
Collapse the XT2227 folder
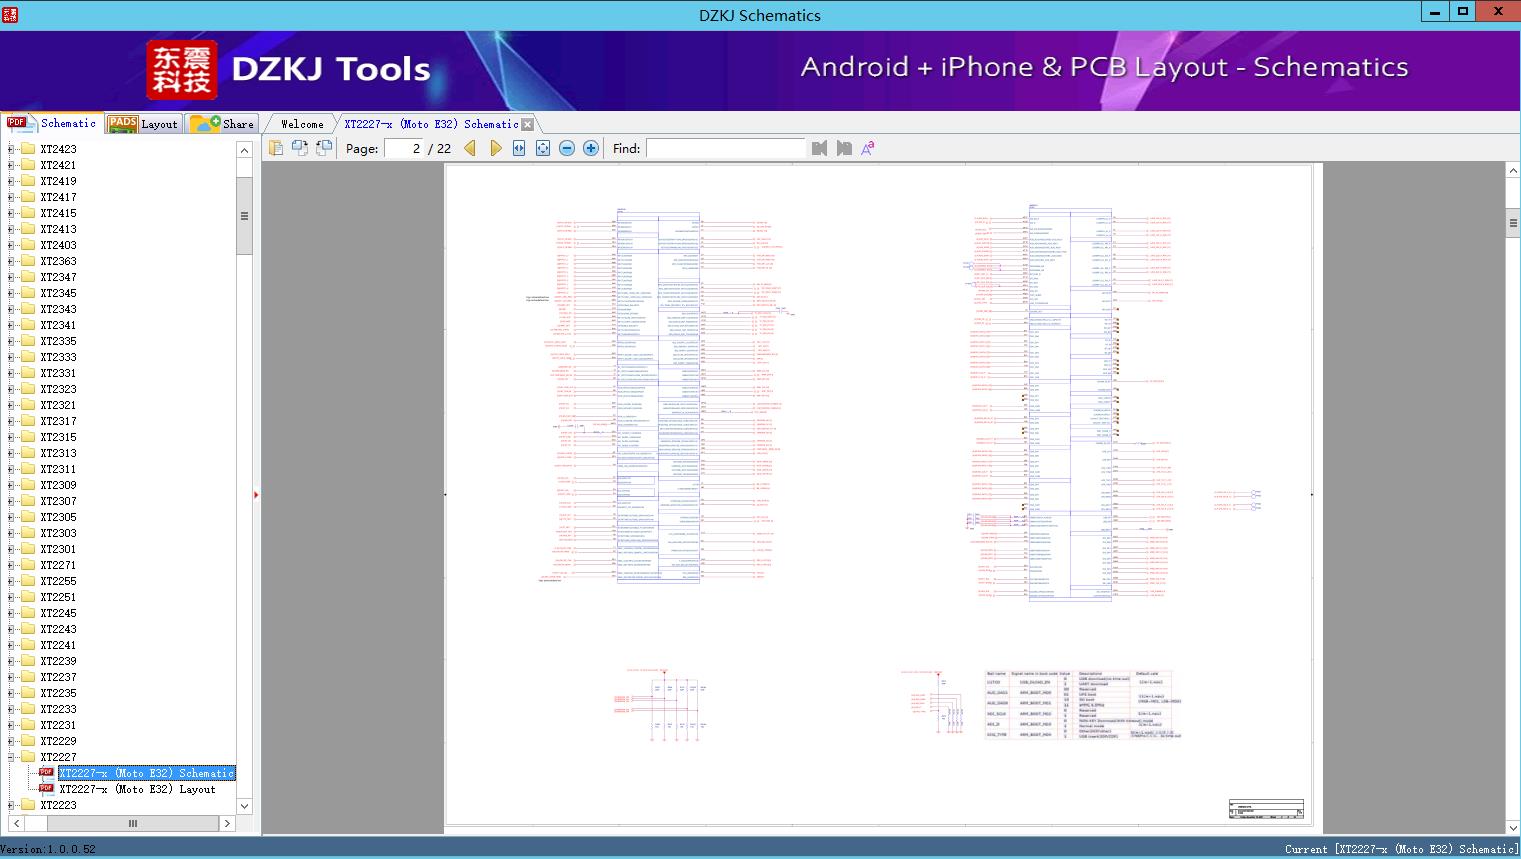point(10,757)
